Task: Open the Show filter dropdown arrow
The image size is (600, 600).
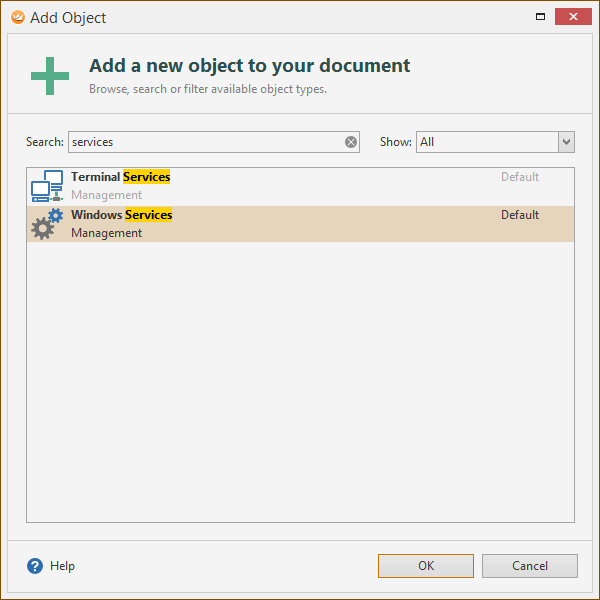Action: (566, 142)
